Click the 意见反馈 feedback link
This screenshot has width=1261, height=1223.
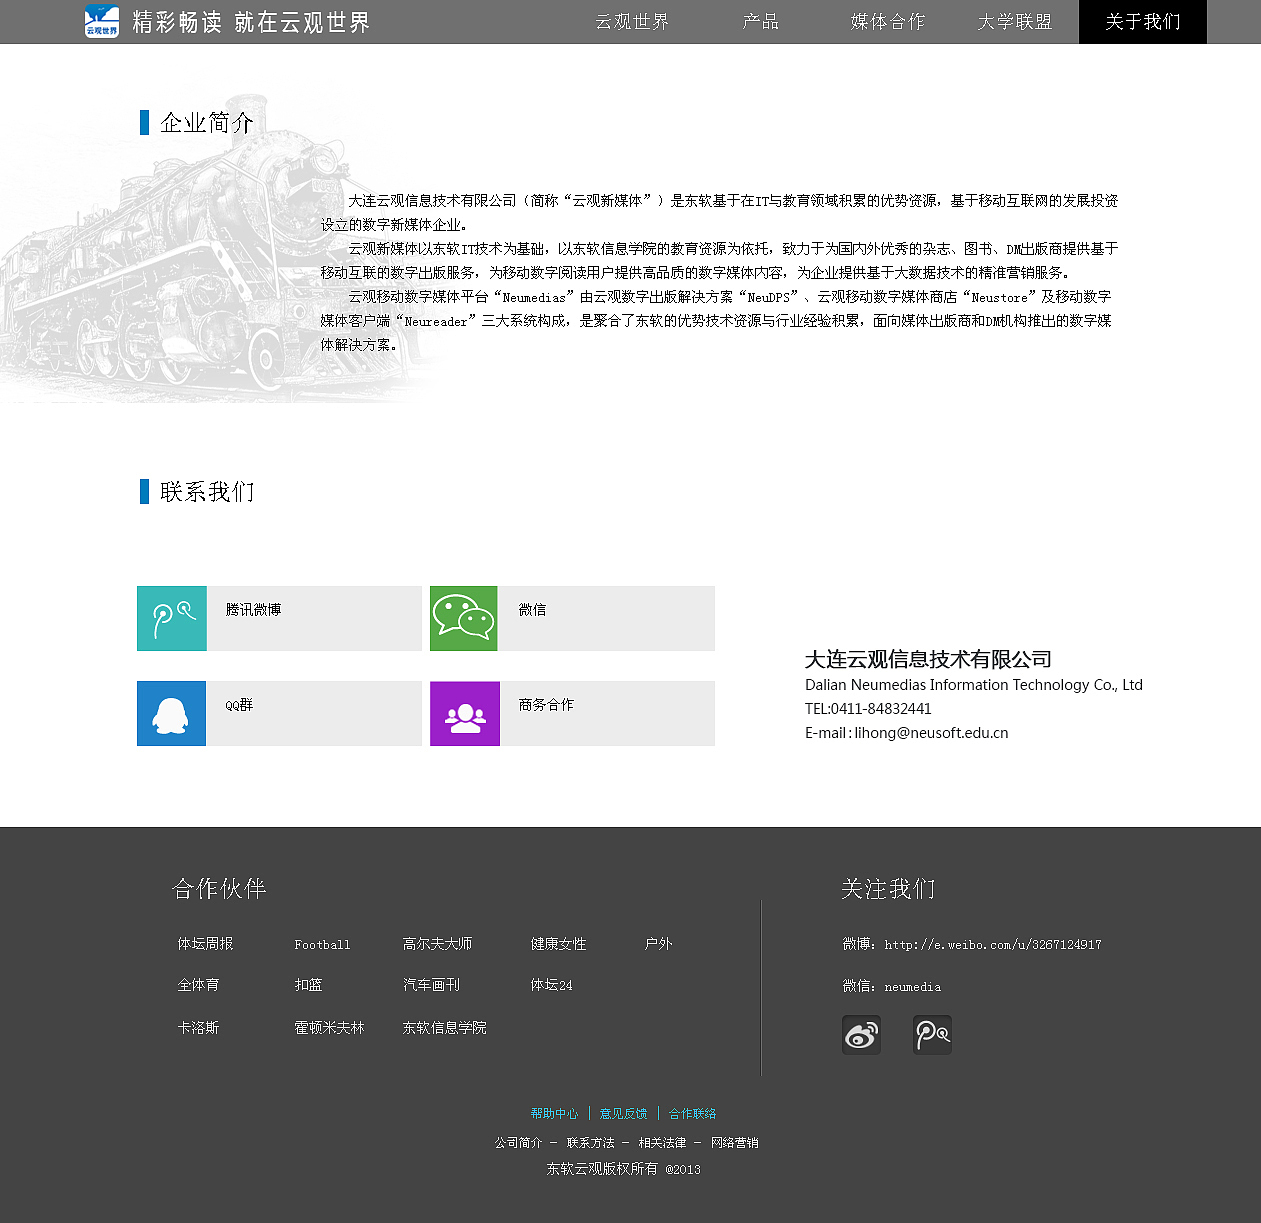(623, 1113)
